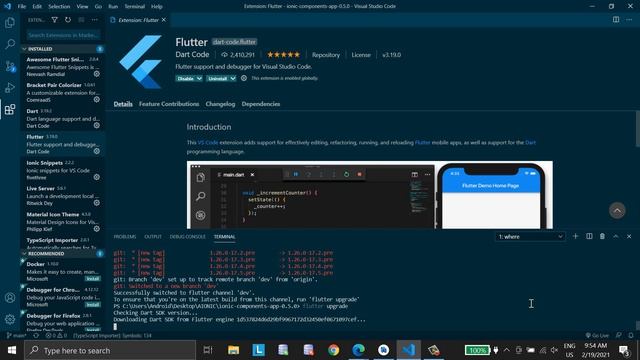Select the Flutter extension in installed list
640x360 pixels.
[x=63, y=144]
